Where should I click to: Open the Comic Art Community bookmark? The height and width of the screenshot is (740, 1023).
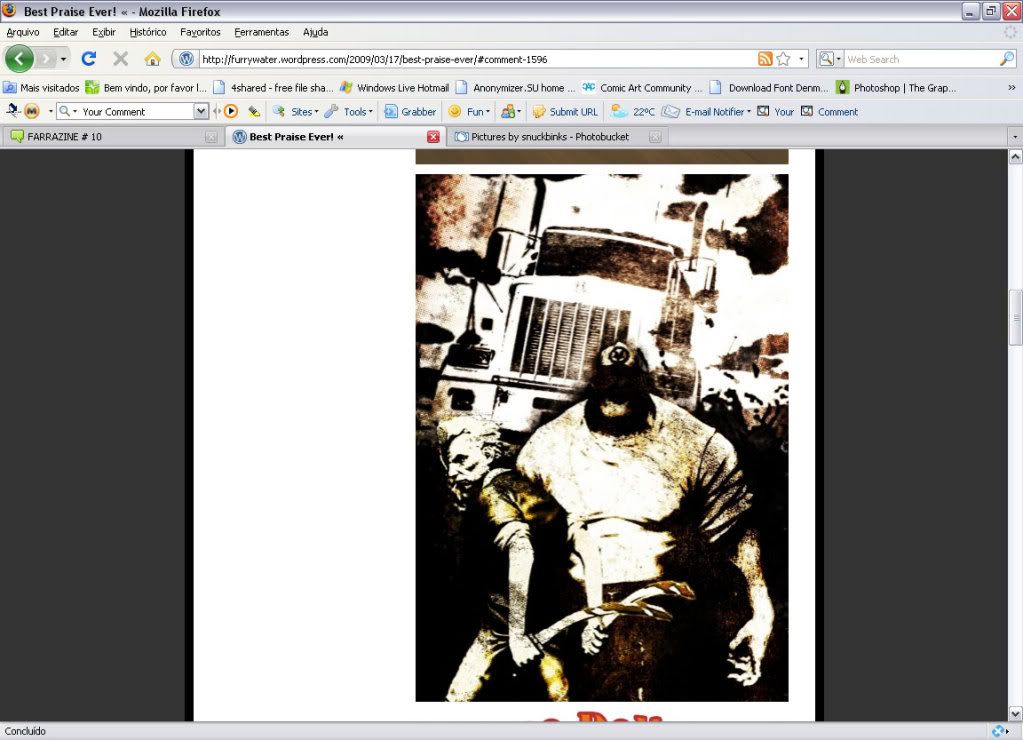(x=643, y=87)
